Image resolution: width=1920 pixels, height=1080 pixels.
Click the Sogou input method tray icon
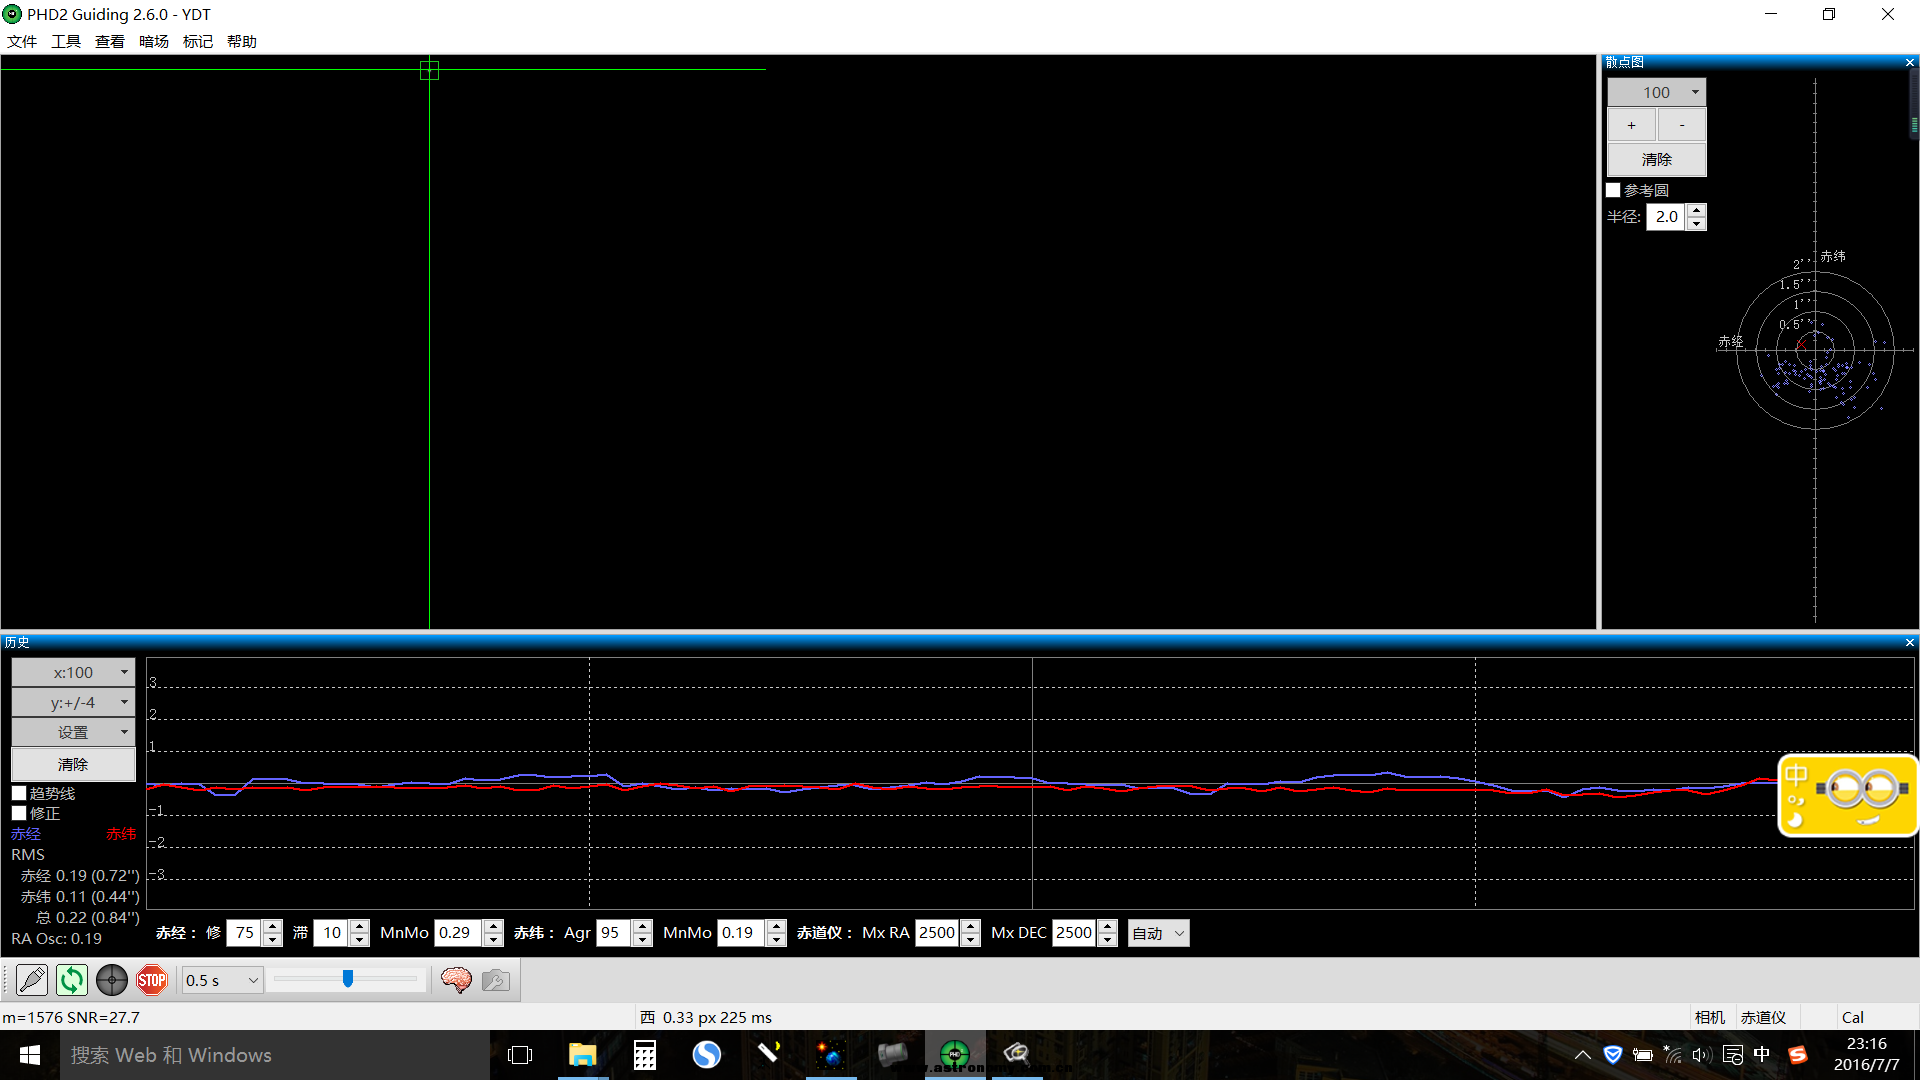(x=1798, y=1055)
